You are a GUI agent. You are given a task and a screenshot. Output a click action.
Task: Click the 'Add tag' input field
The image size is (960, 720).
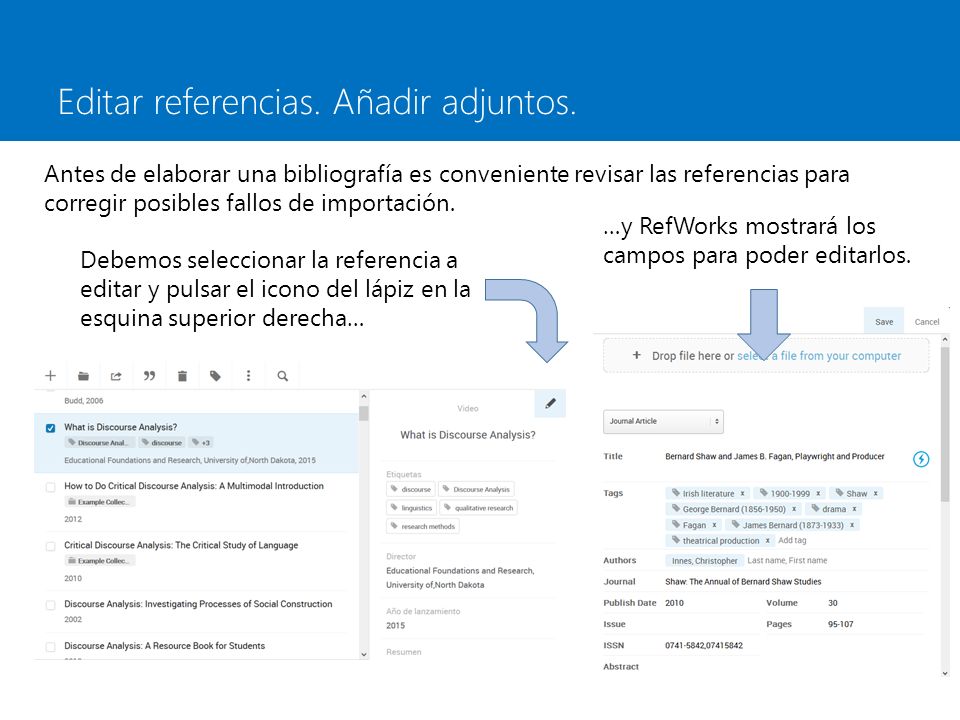[792, 540]
